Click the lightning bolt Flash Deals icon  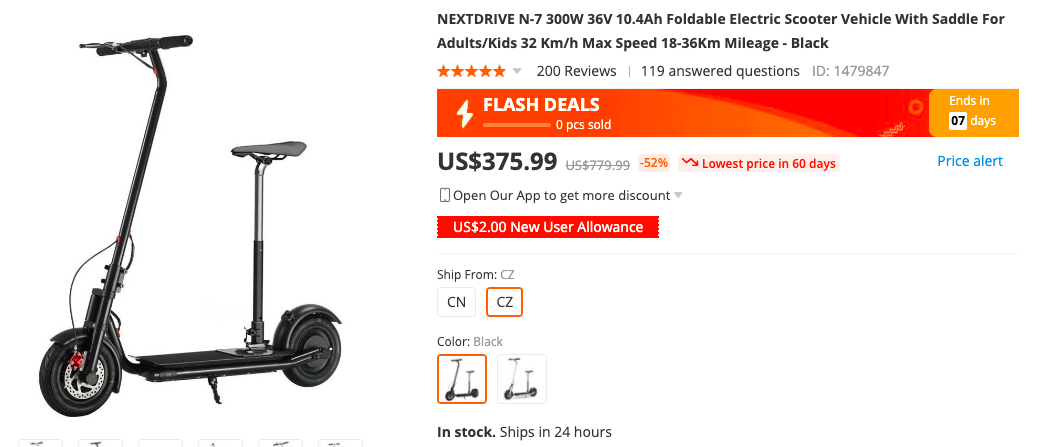[465, 114]
